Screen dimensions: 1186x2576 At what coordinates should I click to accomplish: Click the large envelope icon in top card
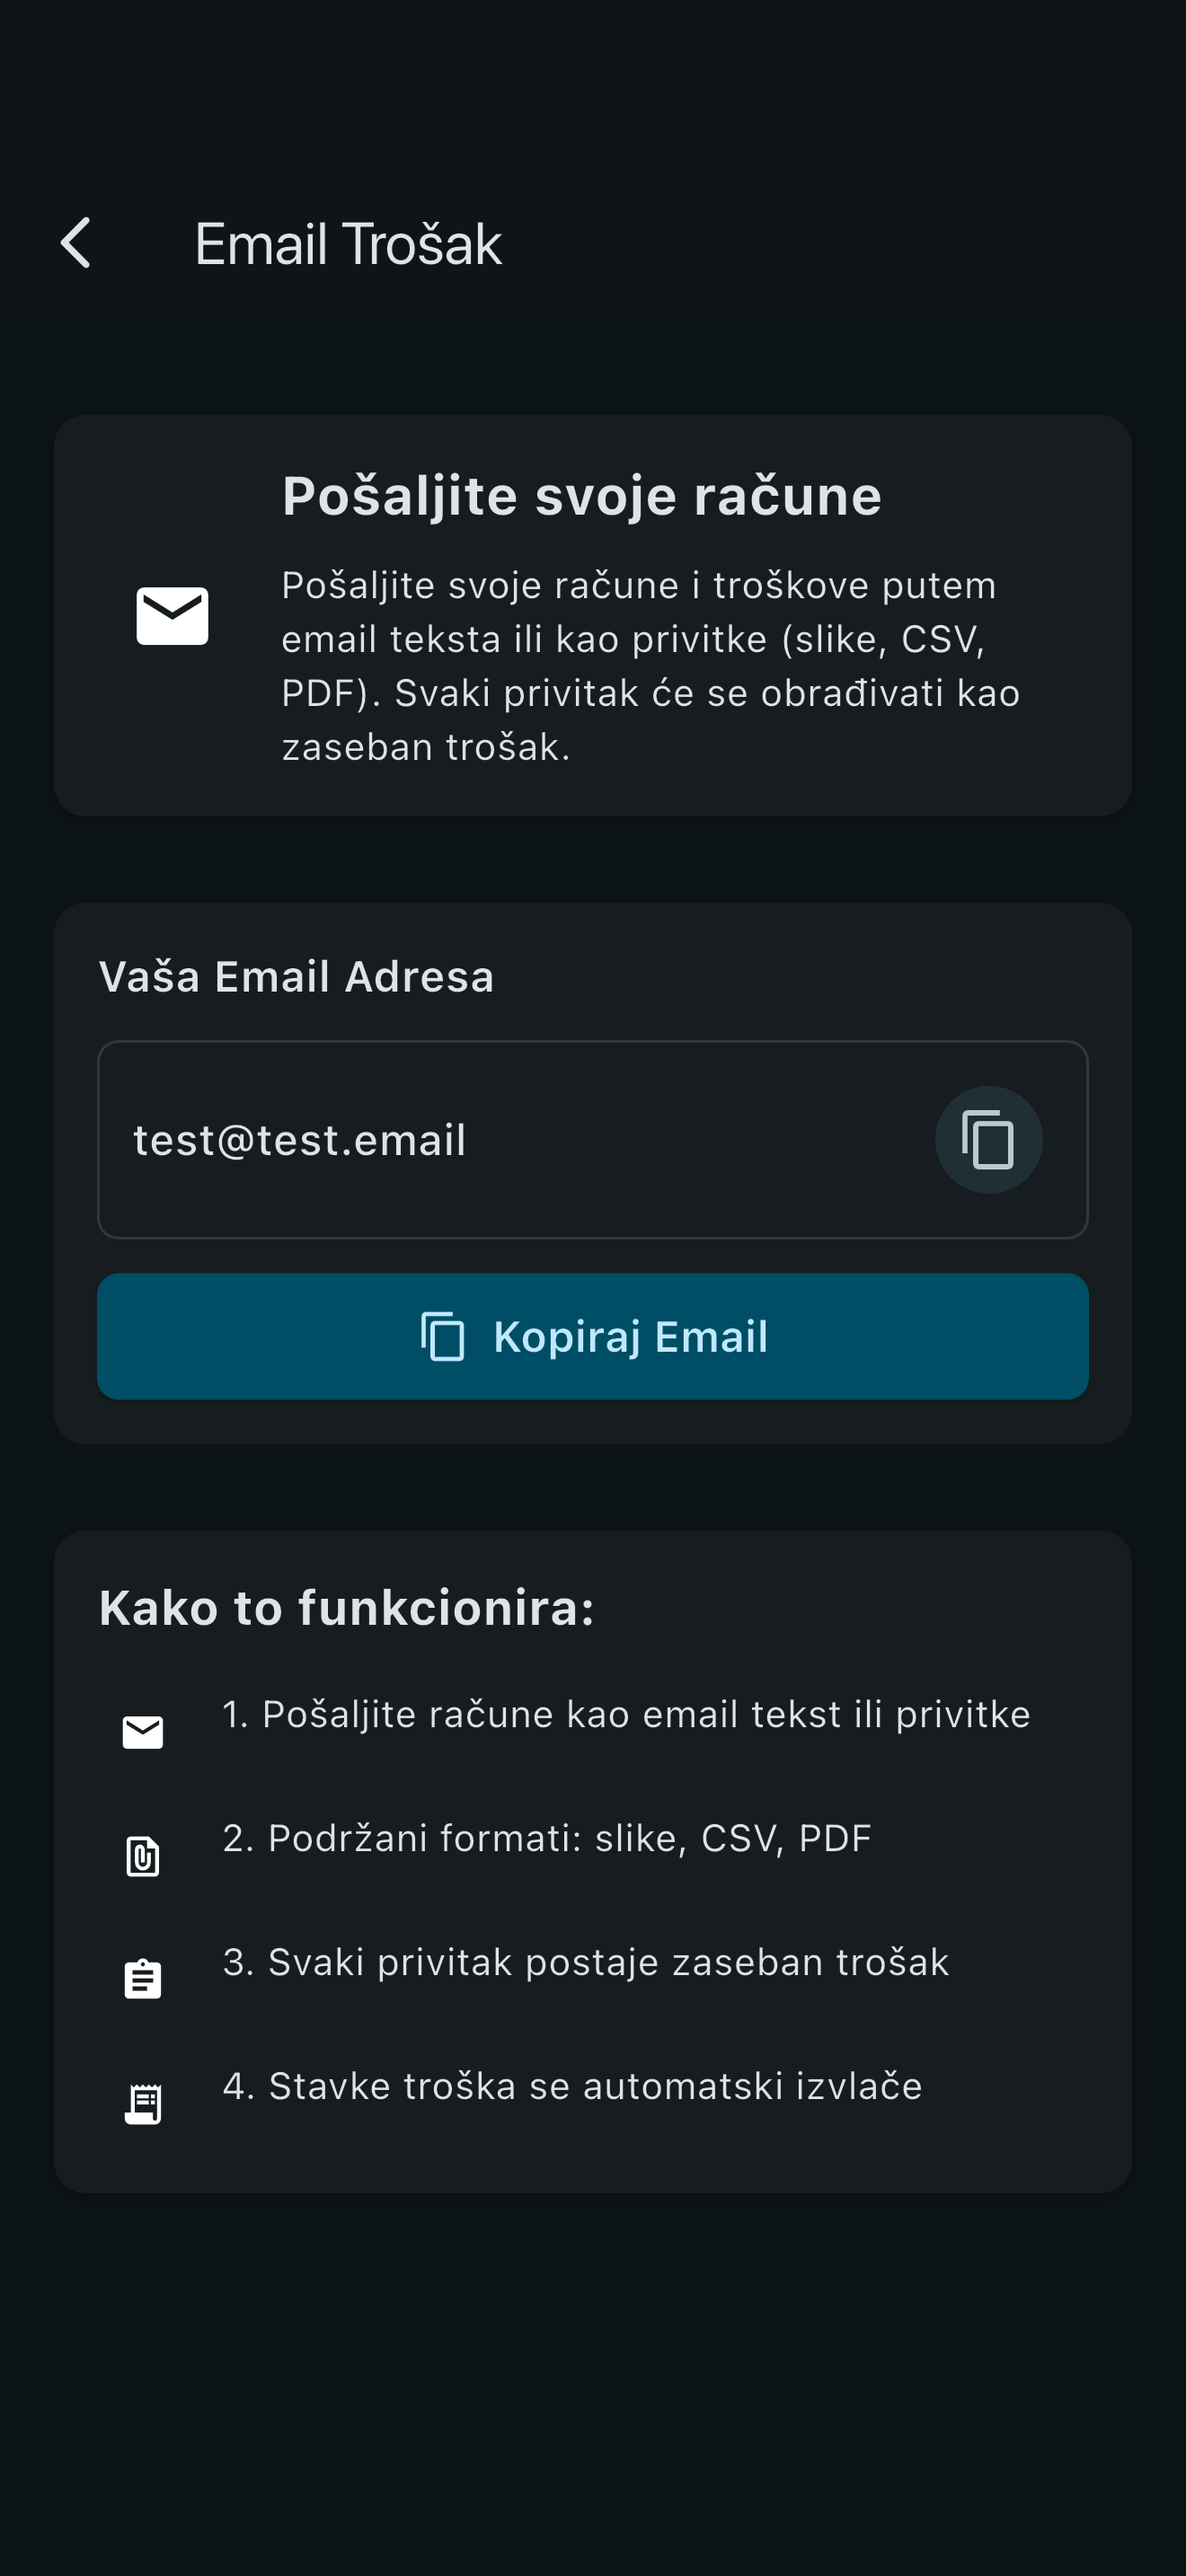pyautogui.click(x=172, y=616)
